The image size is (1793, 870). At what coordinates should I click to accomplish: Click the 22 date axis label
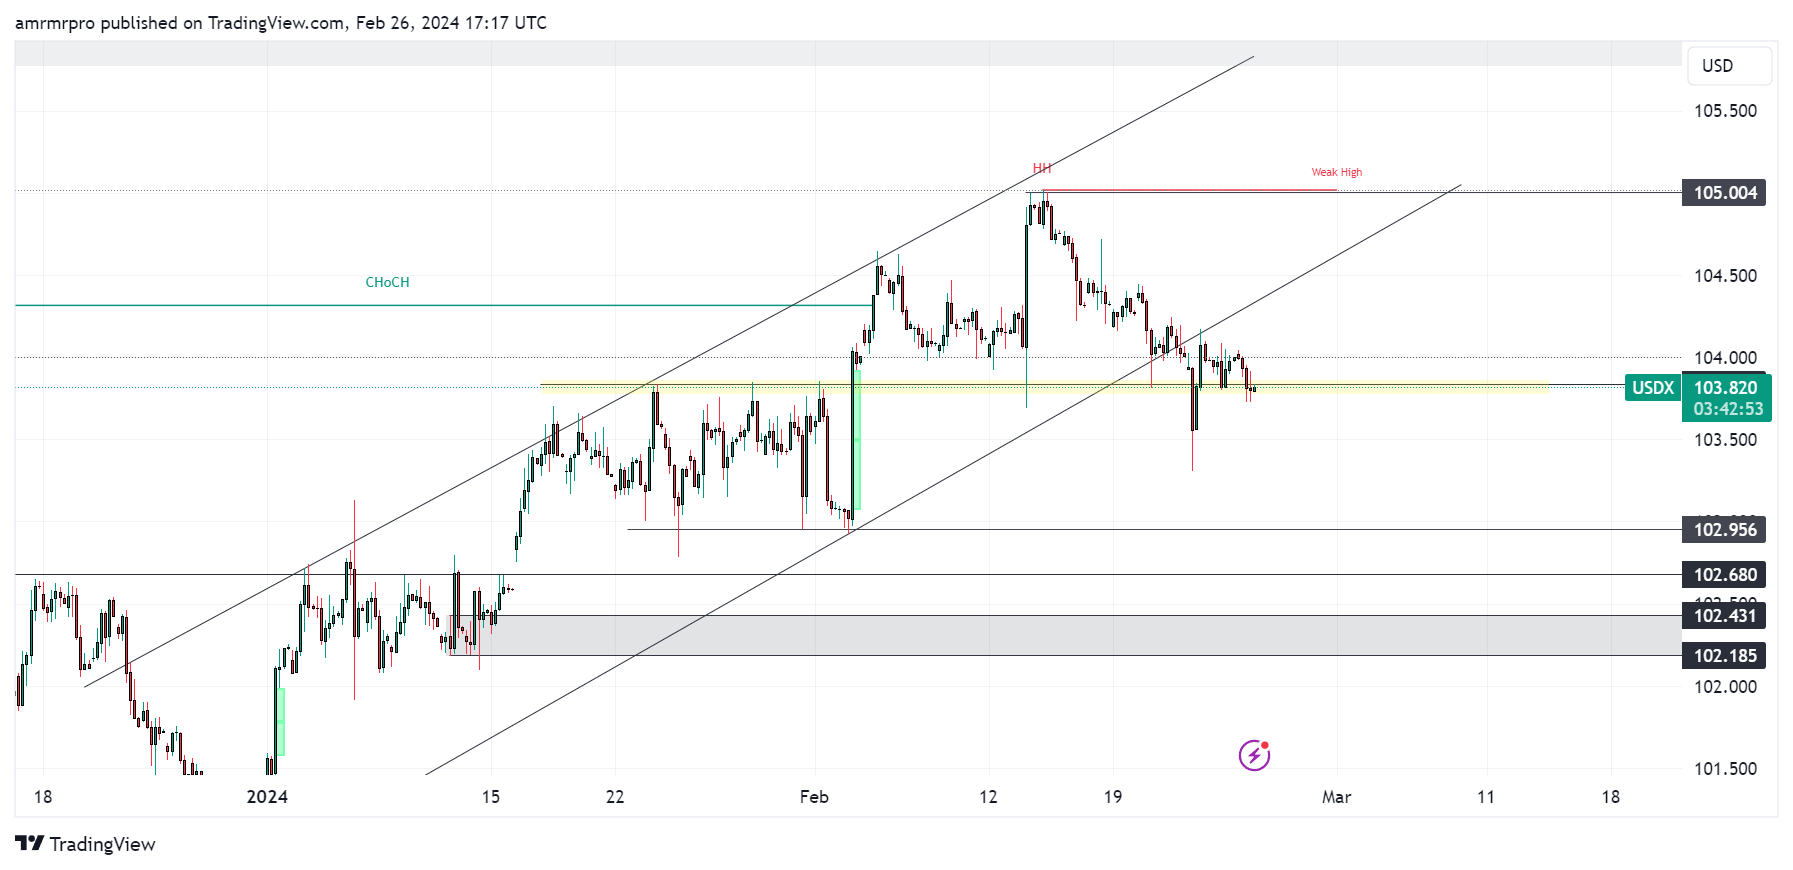click(x=615, y=797)
